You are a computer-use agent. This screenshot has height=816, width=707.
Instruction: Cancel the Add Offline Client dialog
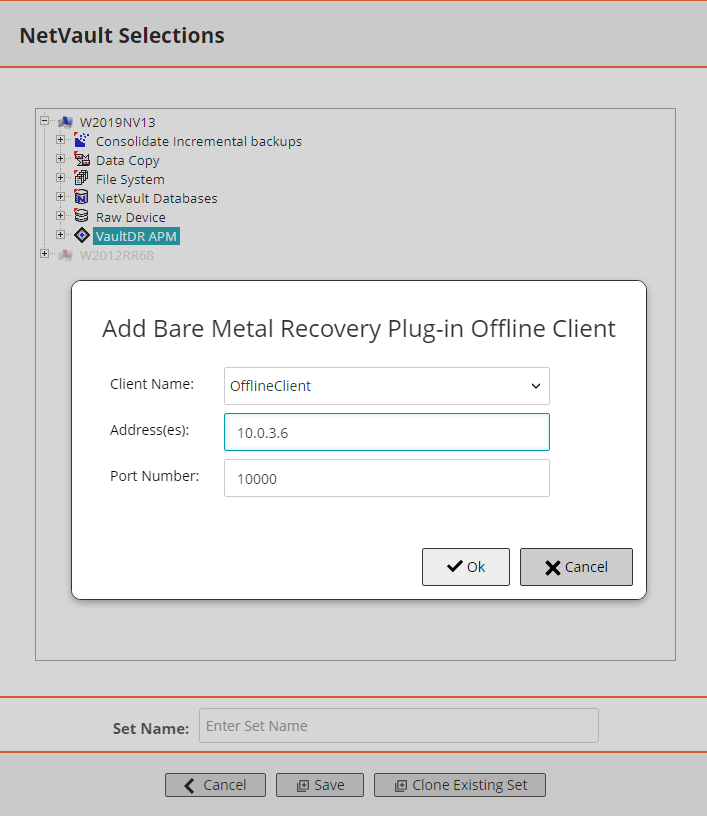(x=576, y=567)
